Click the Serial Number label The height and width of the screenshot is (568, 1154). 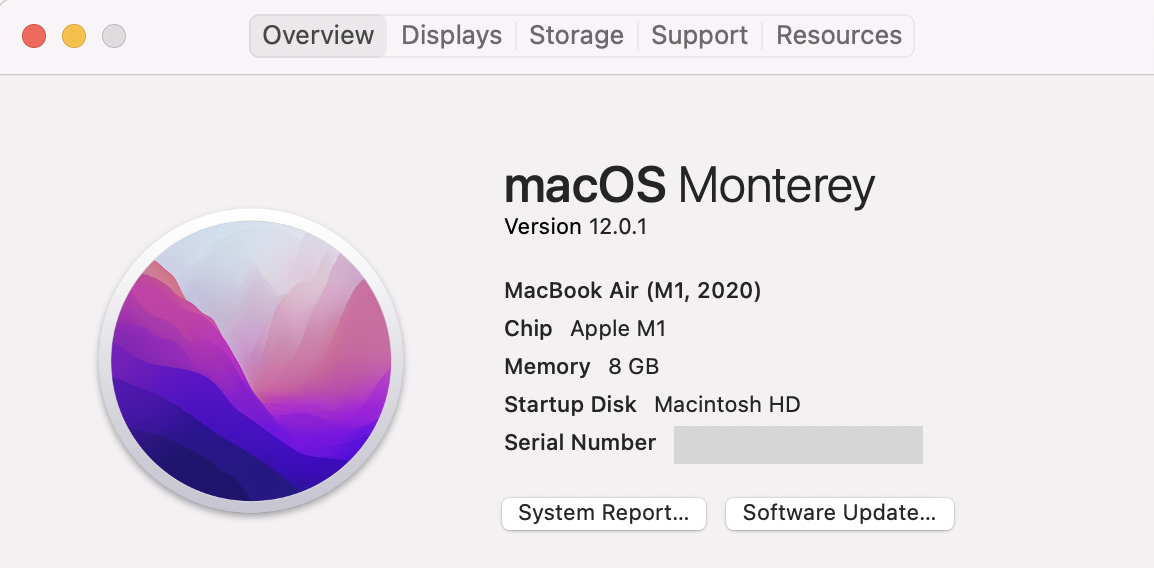point(580,443)
